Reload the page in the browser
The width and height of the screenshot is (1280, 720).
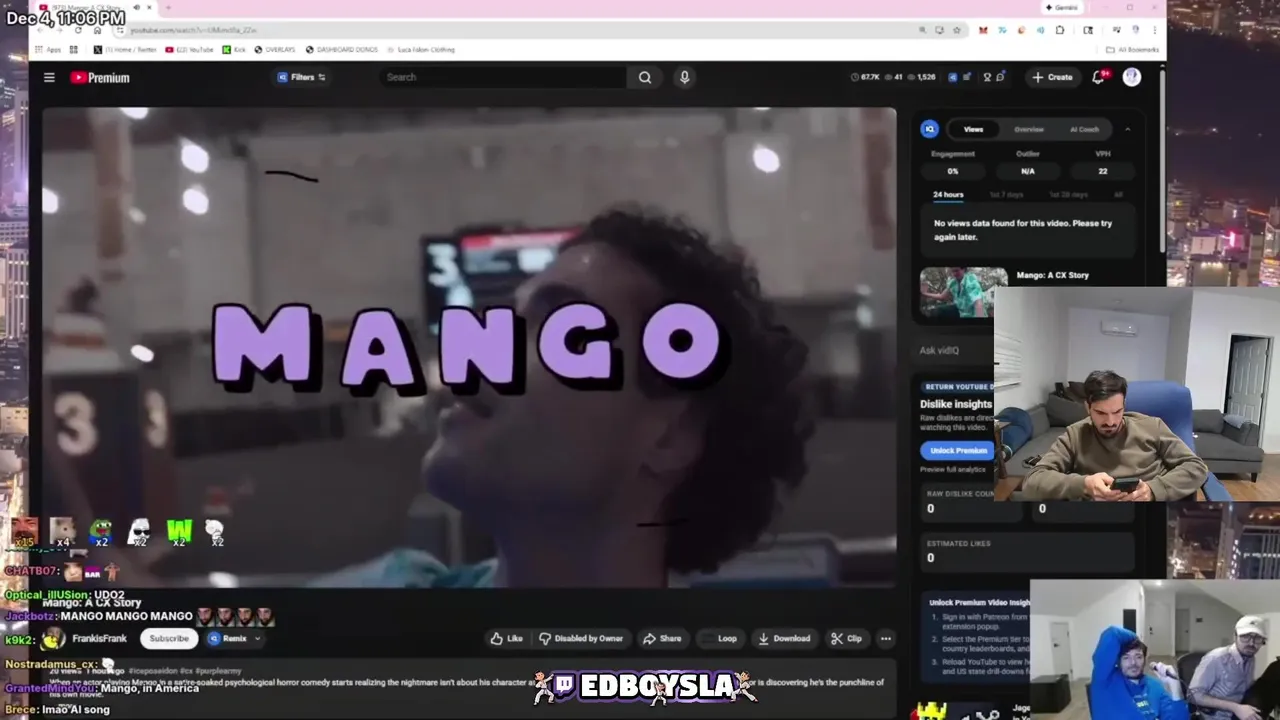coord(78,30)
